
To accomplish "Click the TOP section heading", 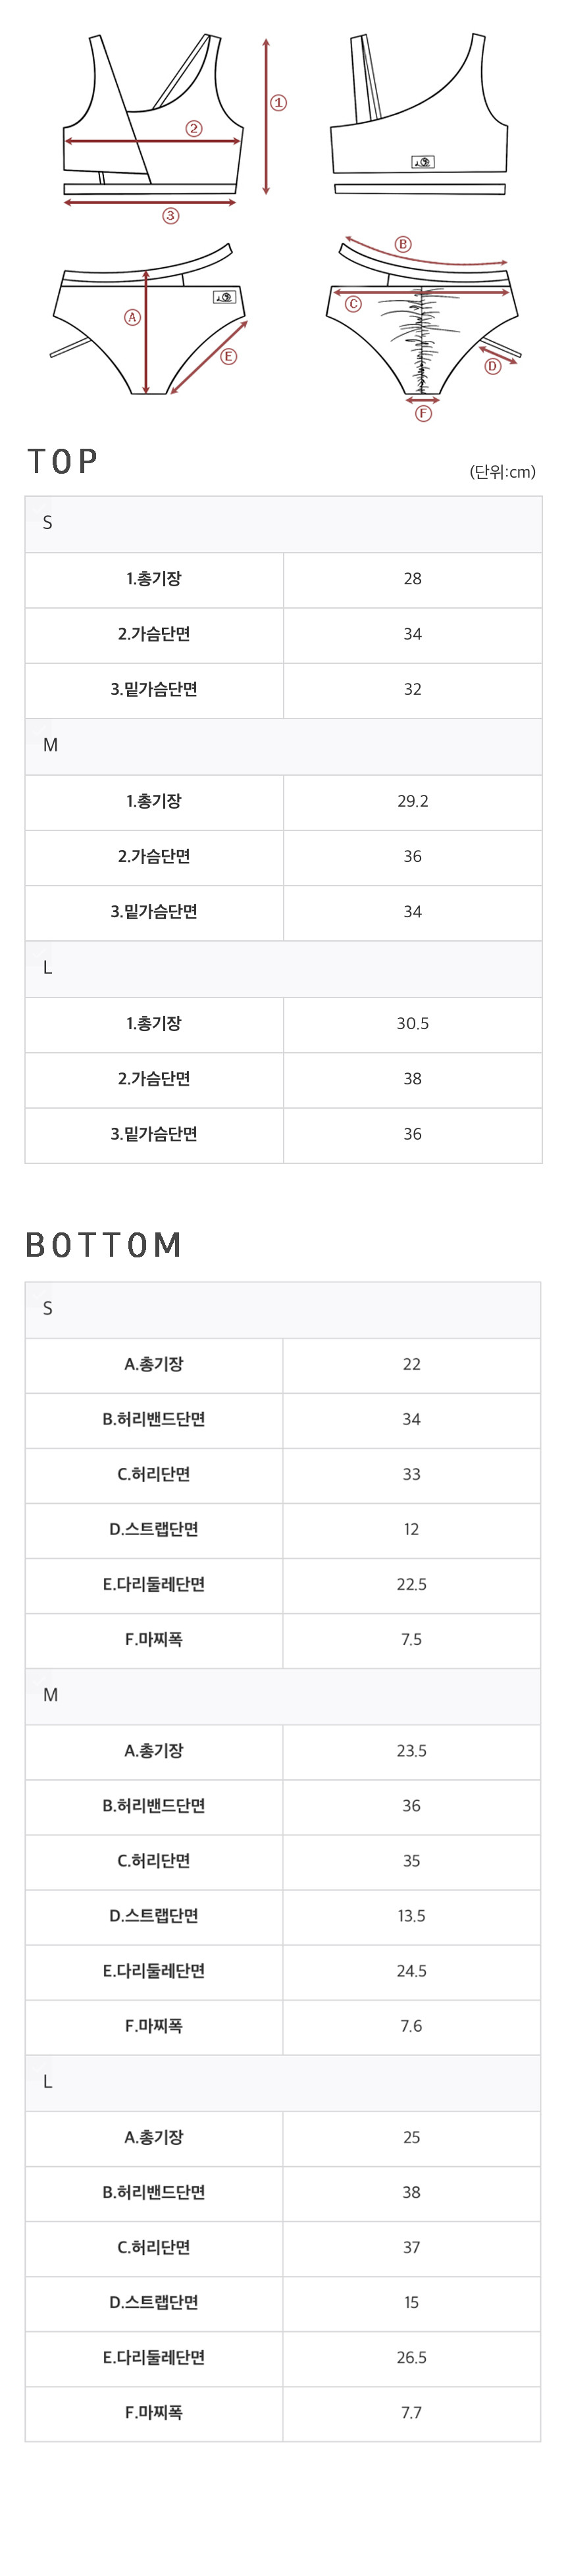I will pyautogui.click(x=62, y=461).
